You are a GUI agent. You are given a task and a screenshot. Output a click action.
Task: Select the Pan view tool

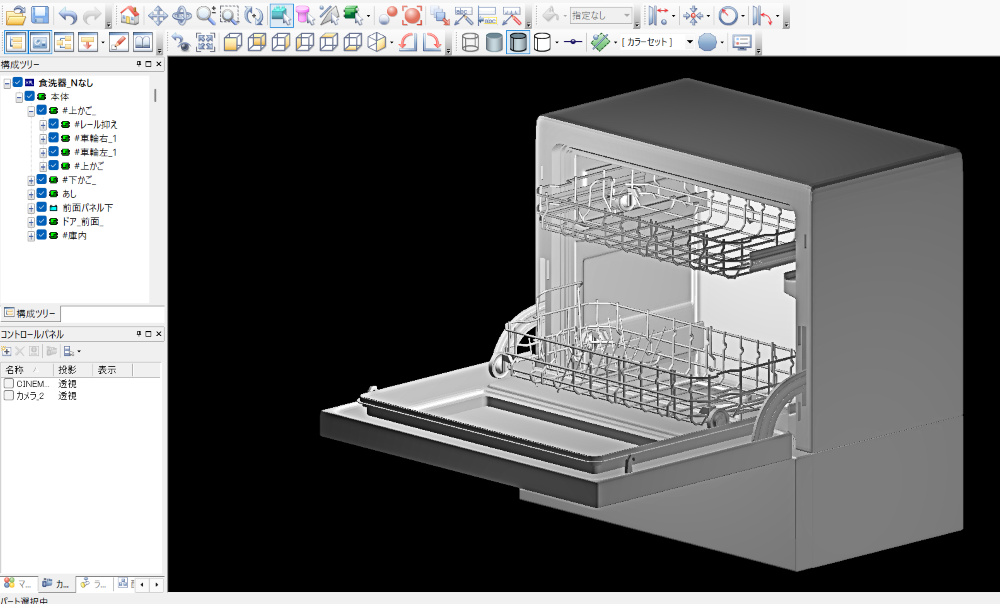pyautogui.click(x=159, y=13)
